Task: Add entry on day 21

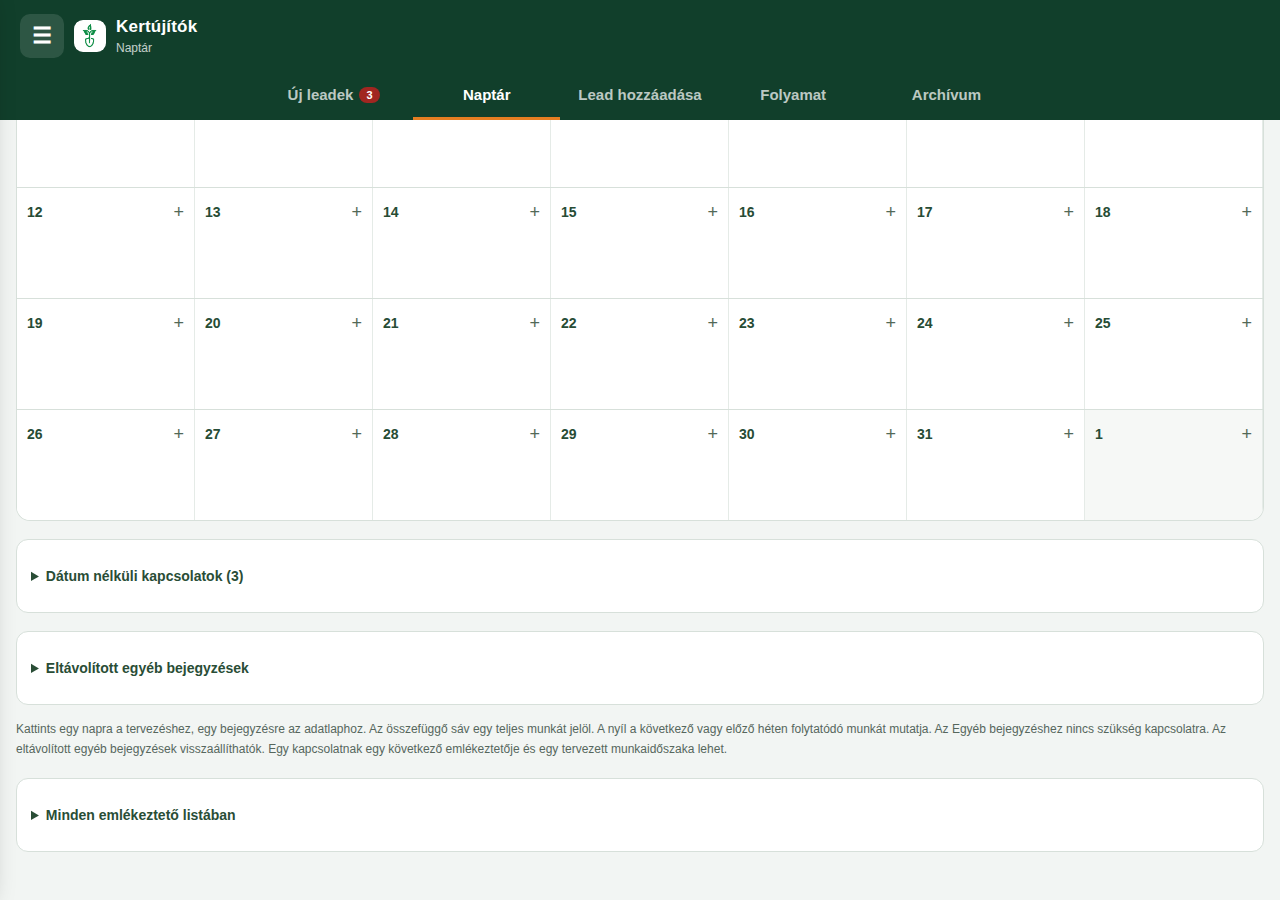Action: (535, 323)
